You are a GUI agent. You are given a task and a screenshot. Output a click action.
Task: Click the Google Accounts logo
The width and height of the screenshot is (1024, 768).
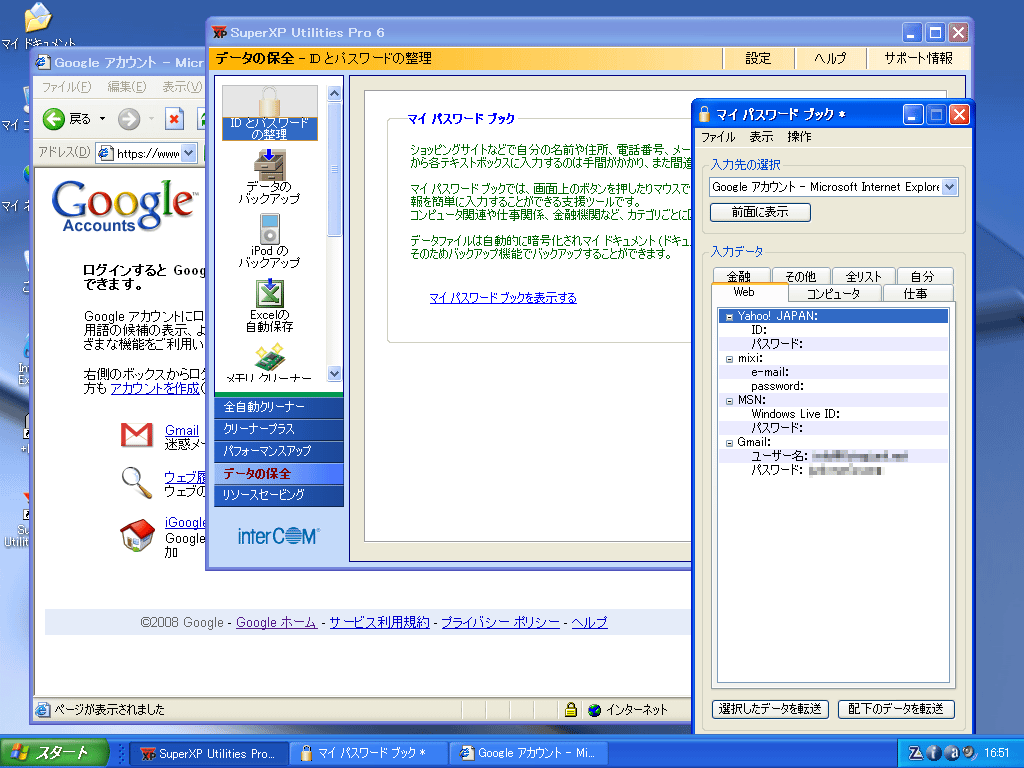123,206
